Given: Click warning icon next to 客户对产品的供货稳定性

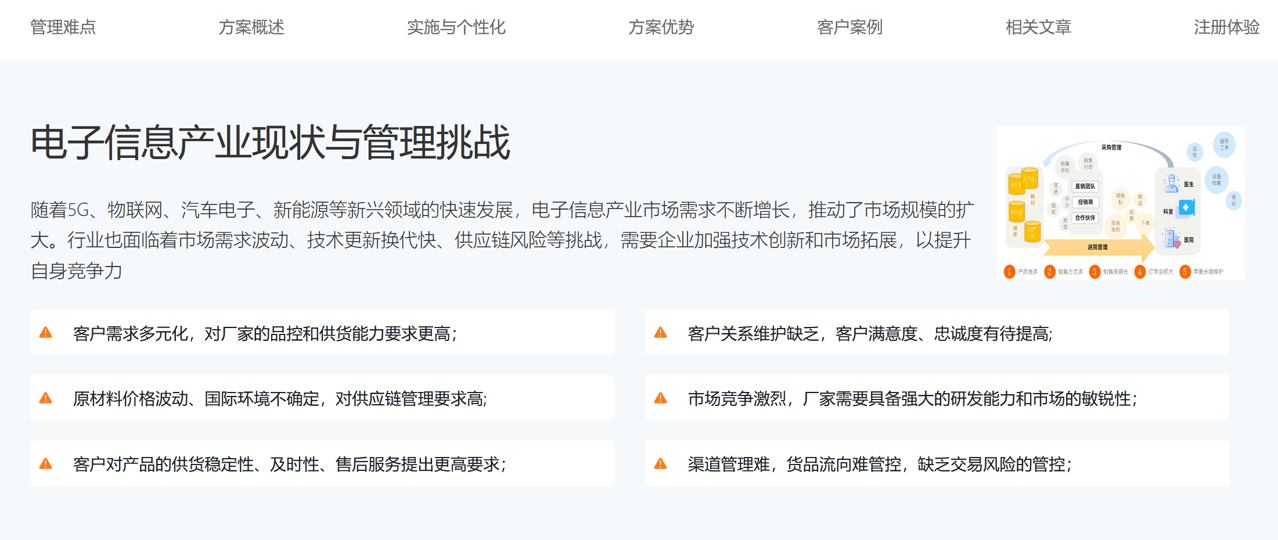Looking at the screenshot, I should tap(46, 464).
